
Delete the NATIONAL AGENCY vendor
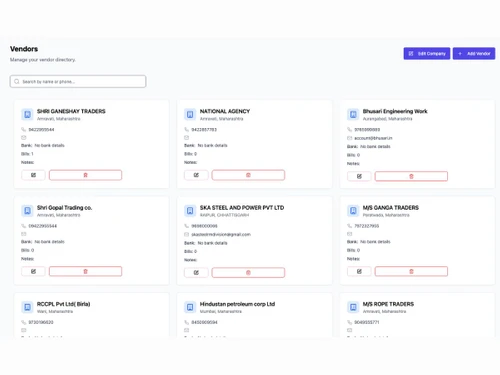tap(248, 175)
